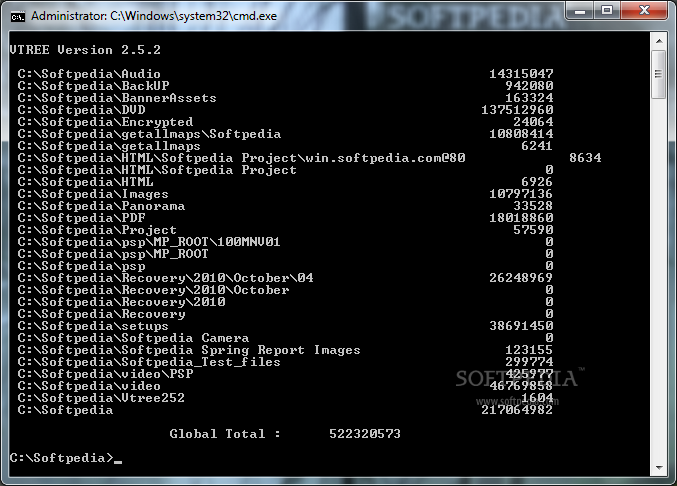Click the size value 26248969
This screenshot has width=677, height=486.
[x=521, y=278]
